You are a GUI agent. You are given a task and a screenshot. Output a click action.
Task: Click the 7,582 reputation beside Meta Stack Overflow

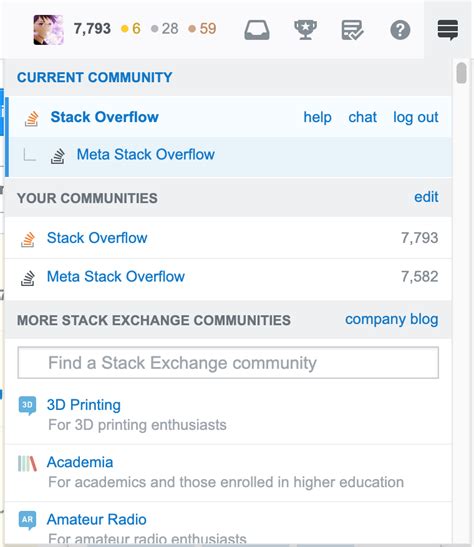420,277
